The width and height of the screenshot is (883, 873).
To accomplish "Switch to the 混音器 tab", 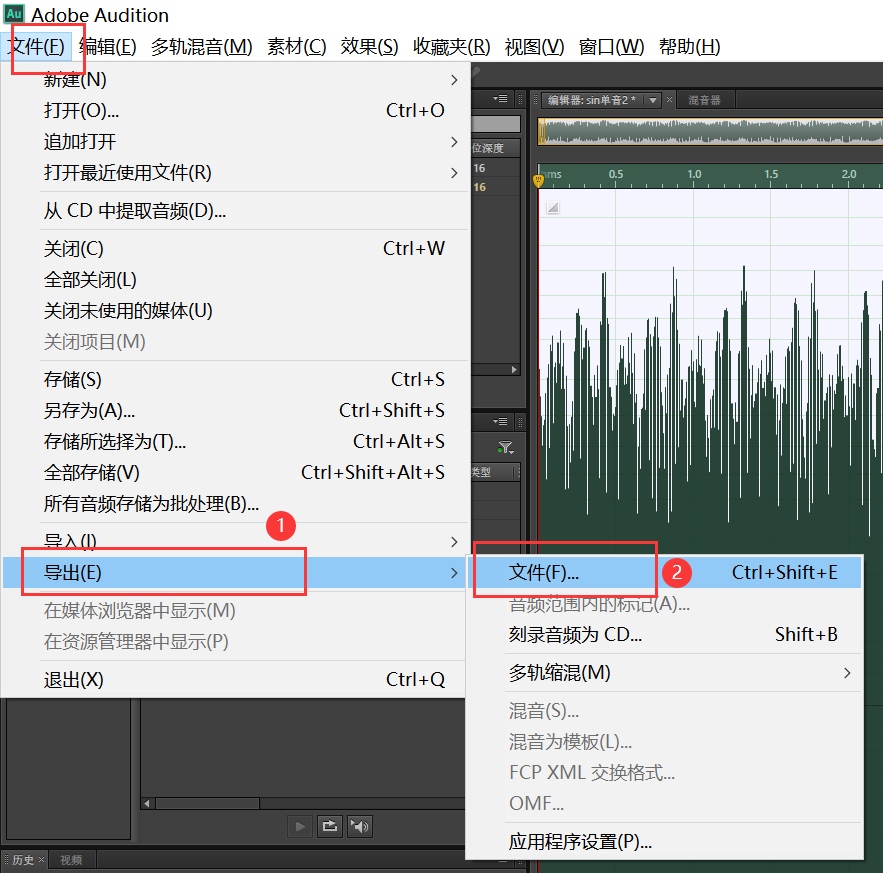I will point(704,100).
